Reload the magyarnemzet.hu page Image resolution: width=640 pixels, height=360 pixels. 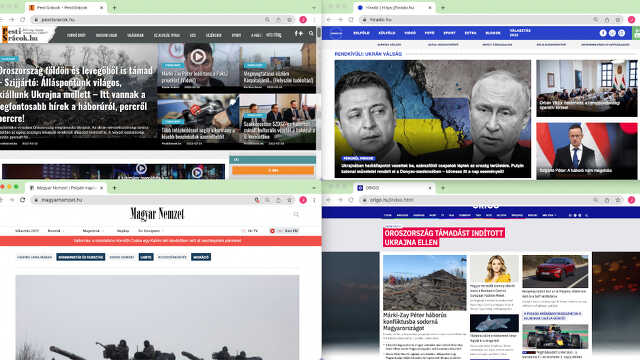(23, 200)
